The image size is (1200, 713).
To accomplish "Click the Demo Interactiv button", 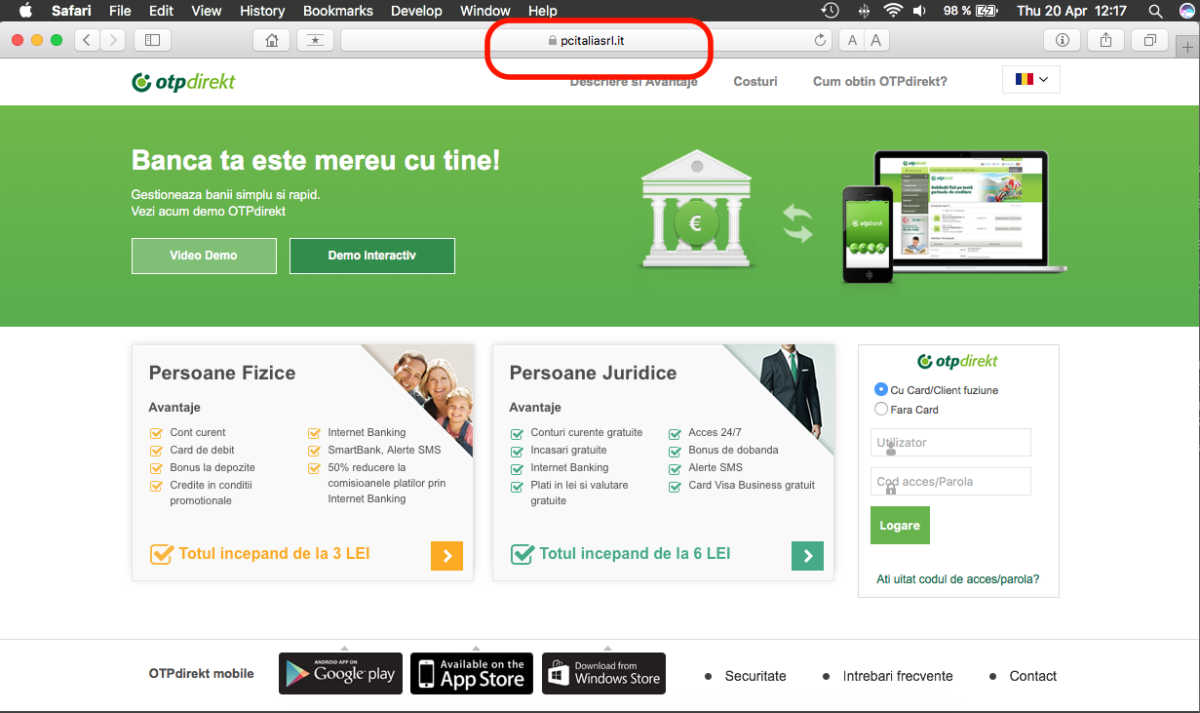I will [372, 256].
